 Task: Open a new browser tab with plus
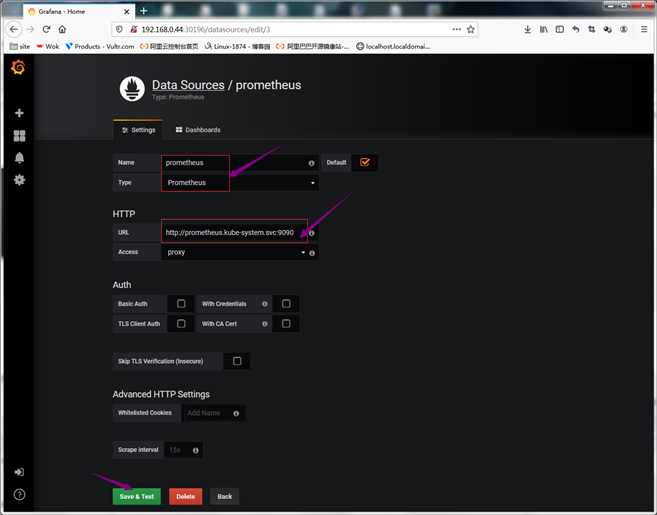coord(144,11)
